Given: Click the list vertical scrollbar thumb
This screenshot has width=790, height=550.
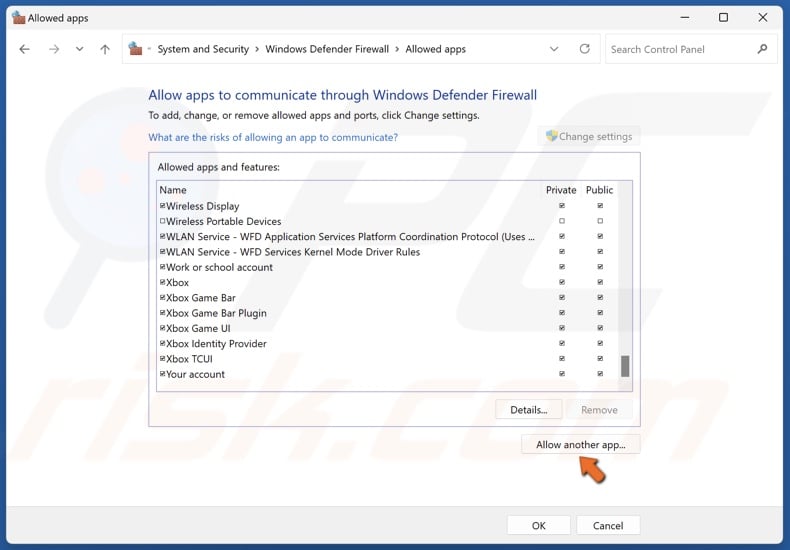Looking at the screenshot, I should coord(625,366).
